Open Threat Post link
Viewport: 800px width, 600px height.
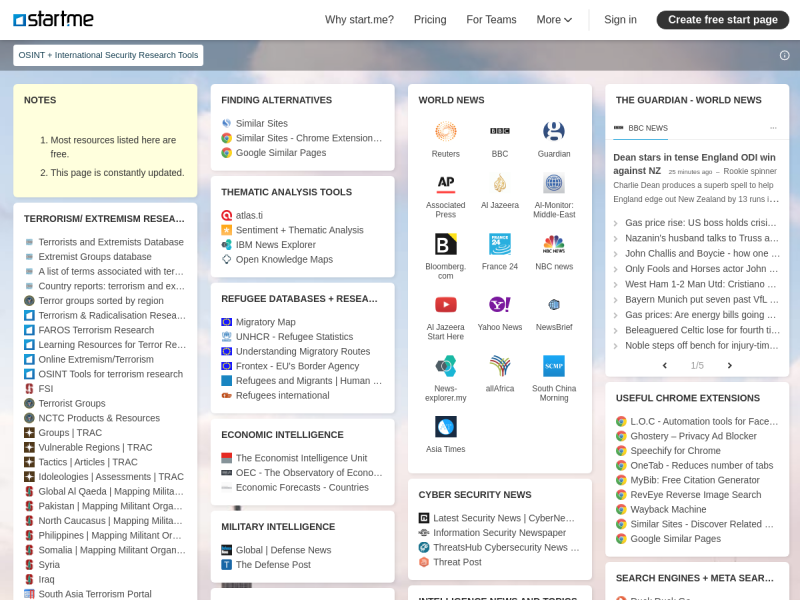click(457, 562)
